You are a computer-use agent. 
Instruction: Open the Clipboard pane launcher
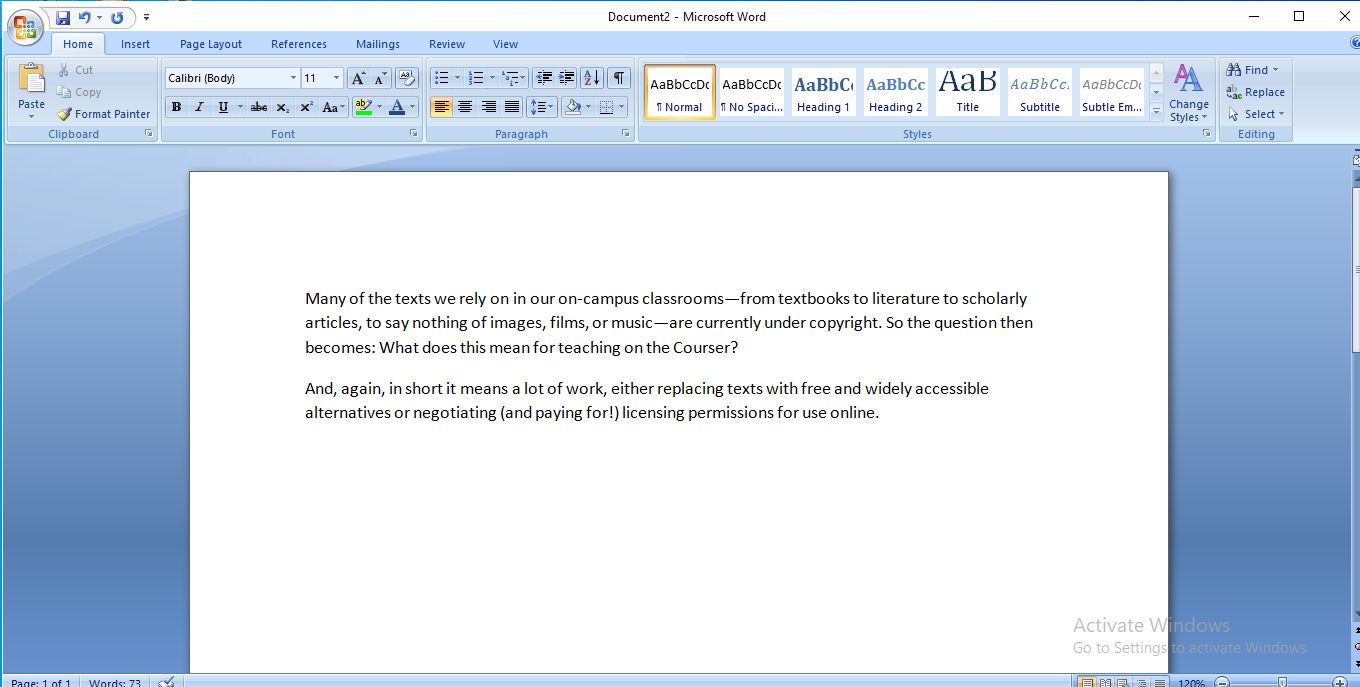149,133
